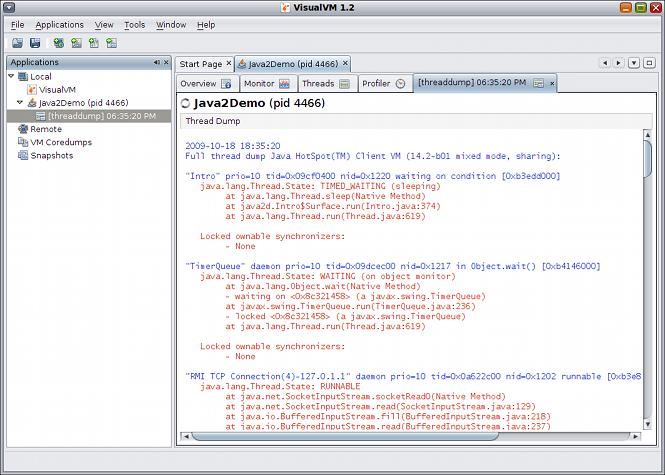Click the "java2d.Intro$Surface.run(Intro.java:374)" line
Screen dimensions: 665x475
pyautogui.click(x=333, y=206)
